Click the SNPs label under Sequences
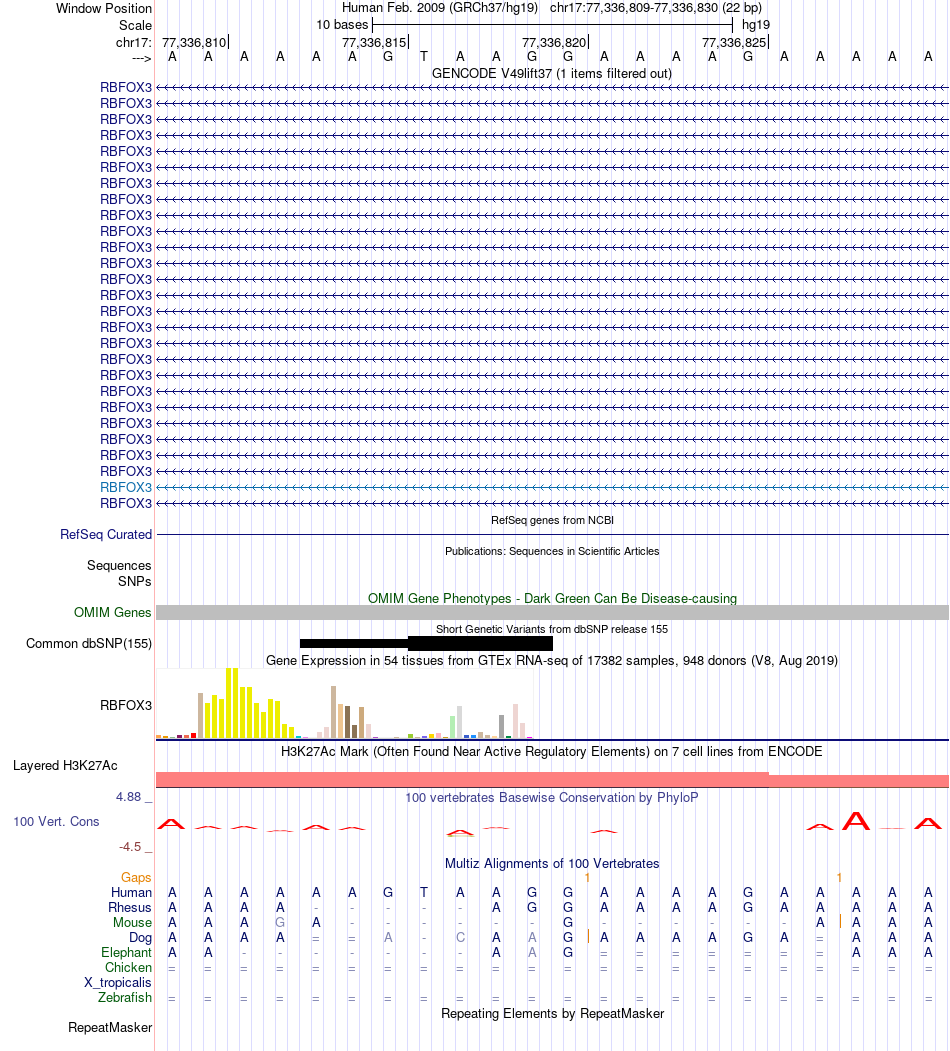The image size is (950, 1051). (135, 581)
